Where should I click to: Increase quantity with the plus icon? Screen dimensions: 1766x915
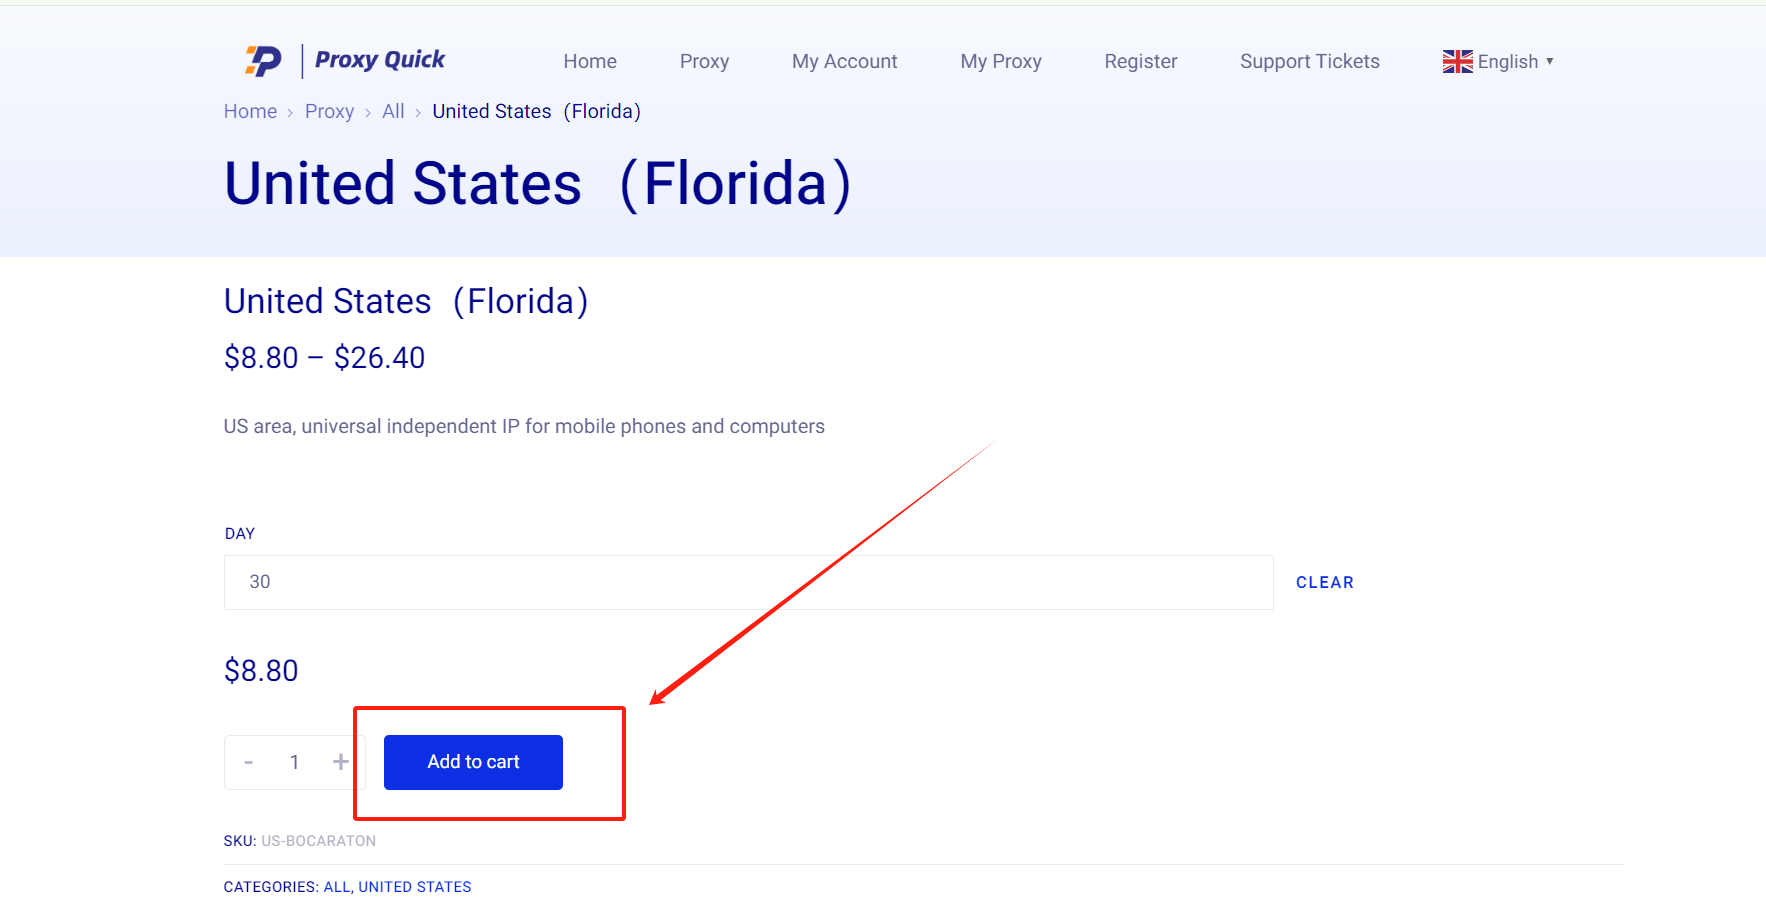(341, 762)
